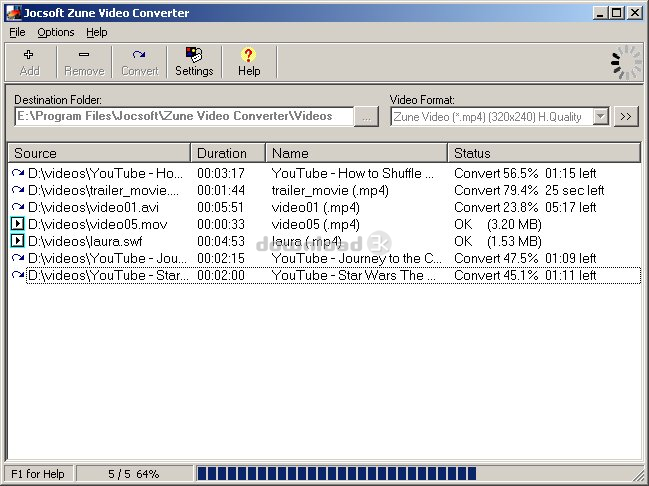Open the Help menu
Viewport: 649px width, 486px height.
coord(96,32)
